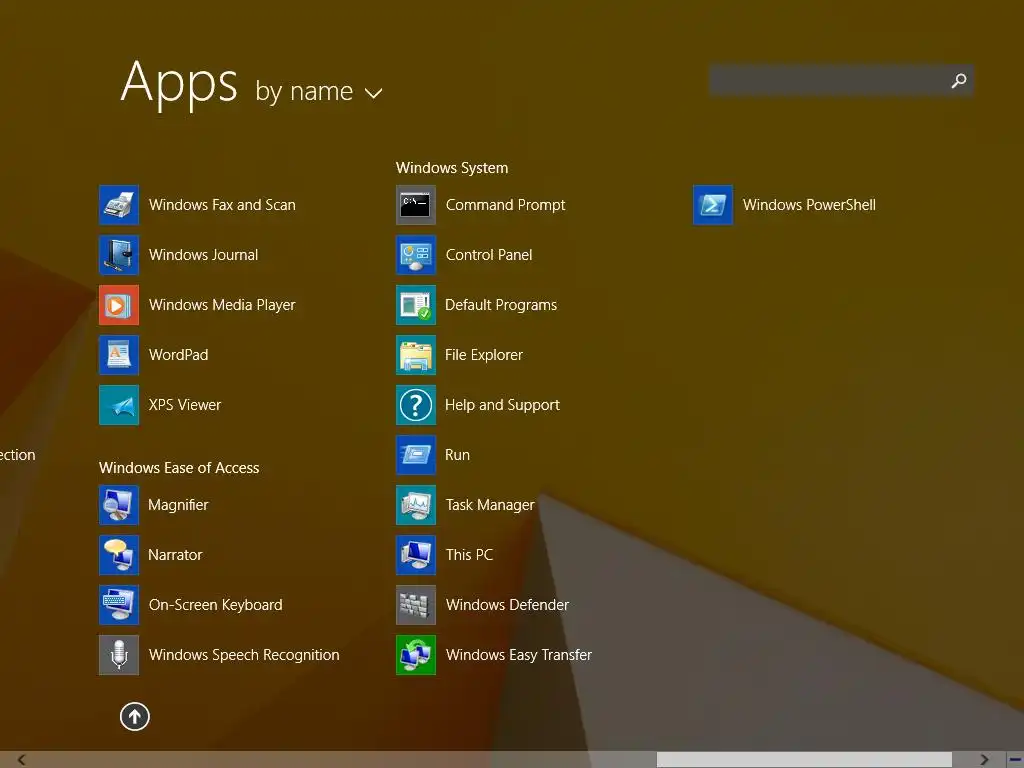Open the Run icon

416,455
